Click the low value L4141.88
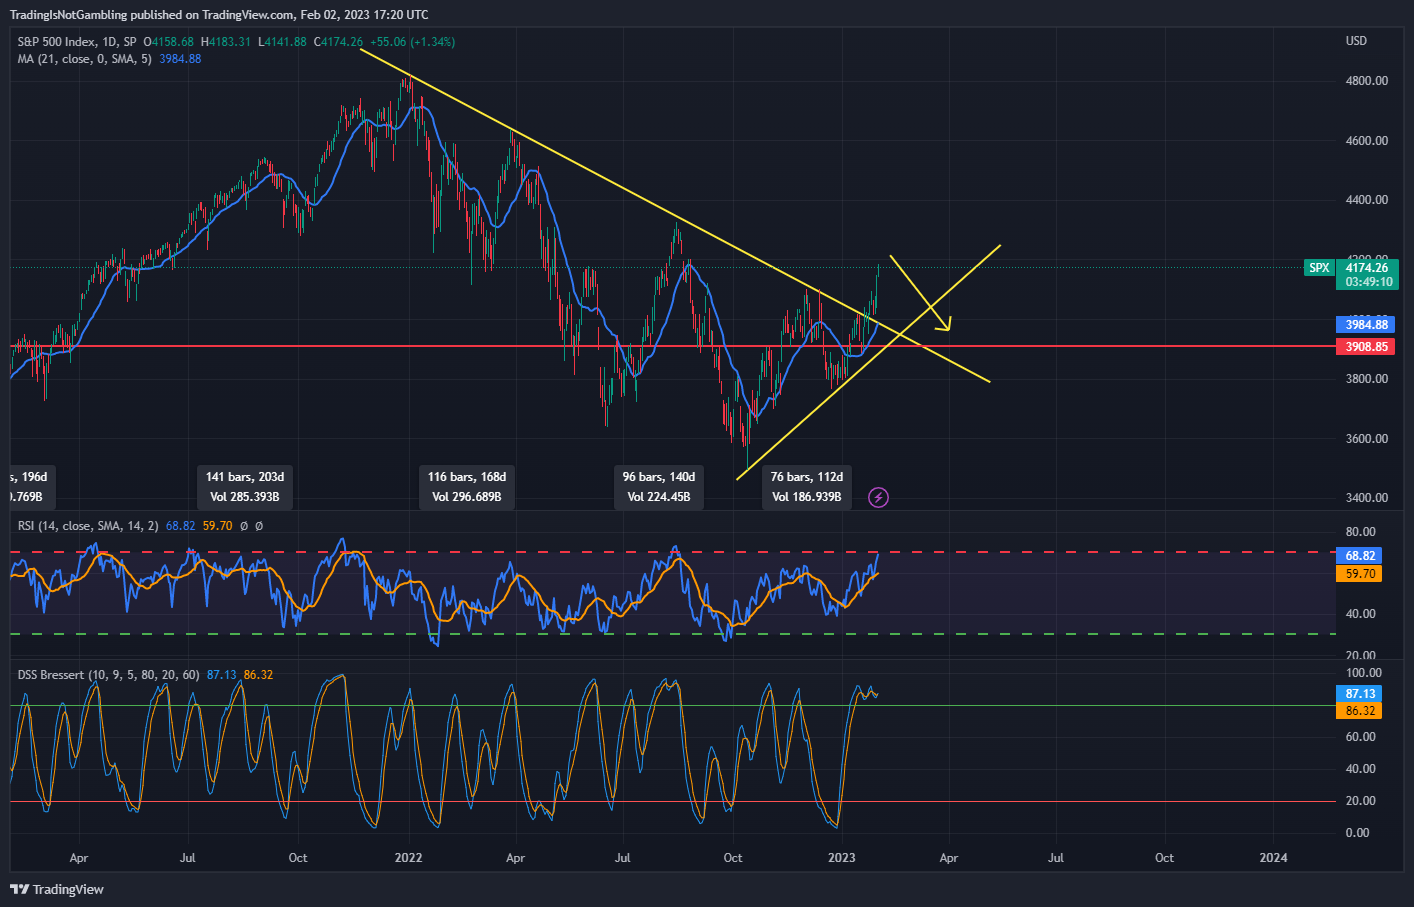The image size is (1414, 907). [282, 42]
